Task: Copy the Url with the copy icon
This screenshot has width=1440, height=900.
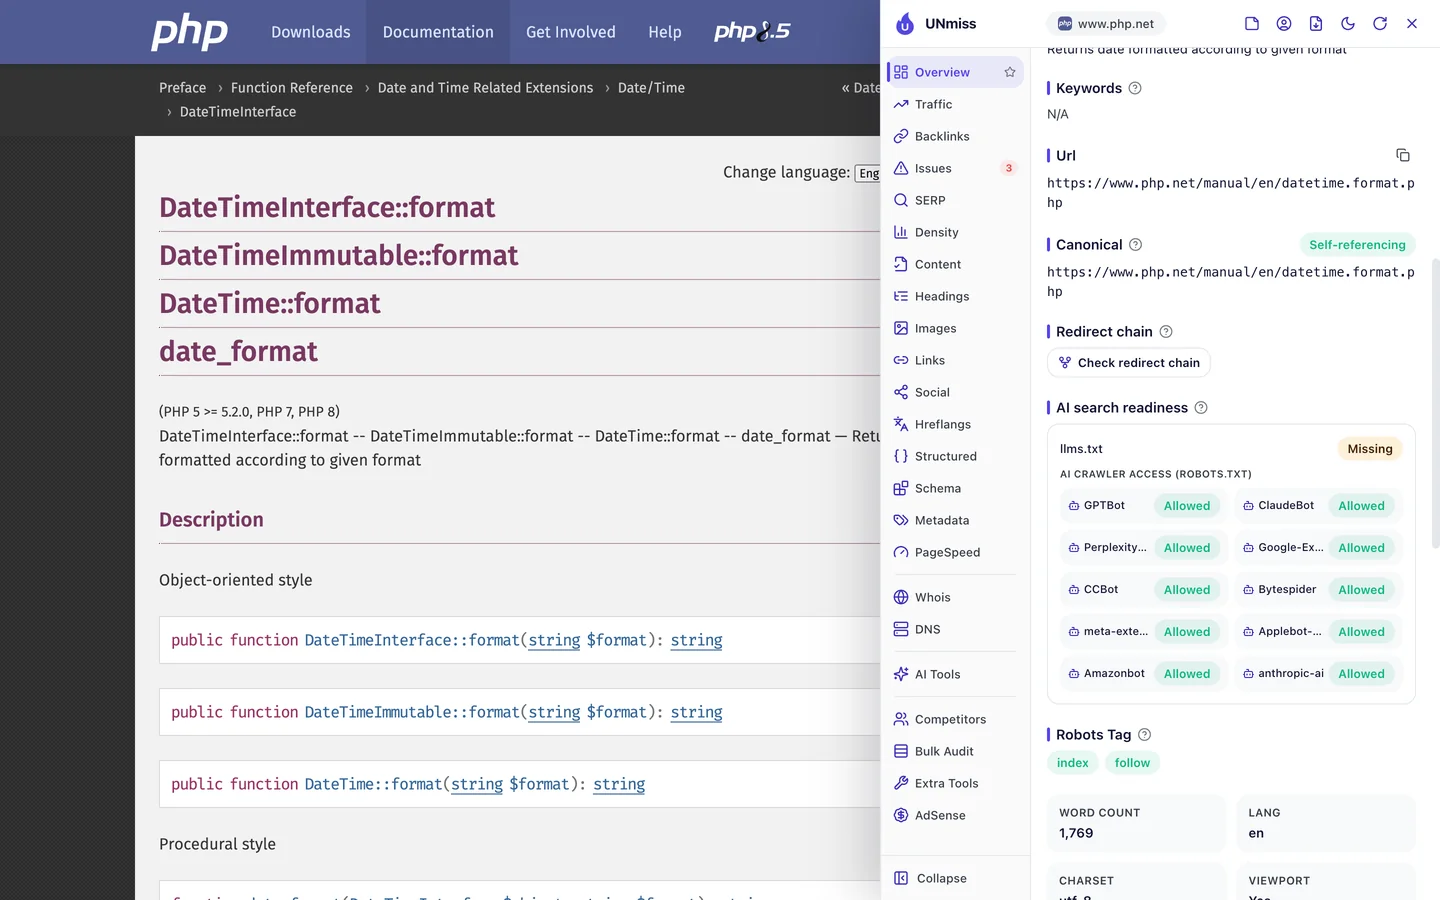Action: coord(1403,155)
